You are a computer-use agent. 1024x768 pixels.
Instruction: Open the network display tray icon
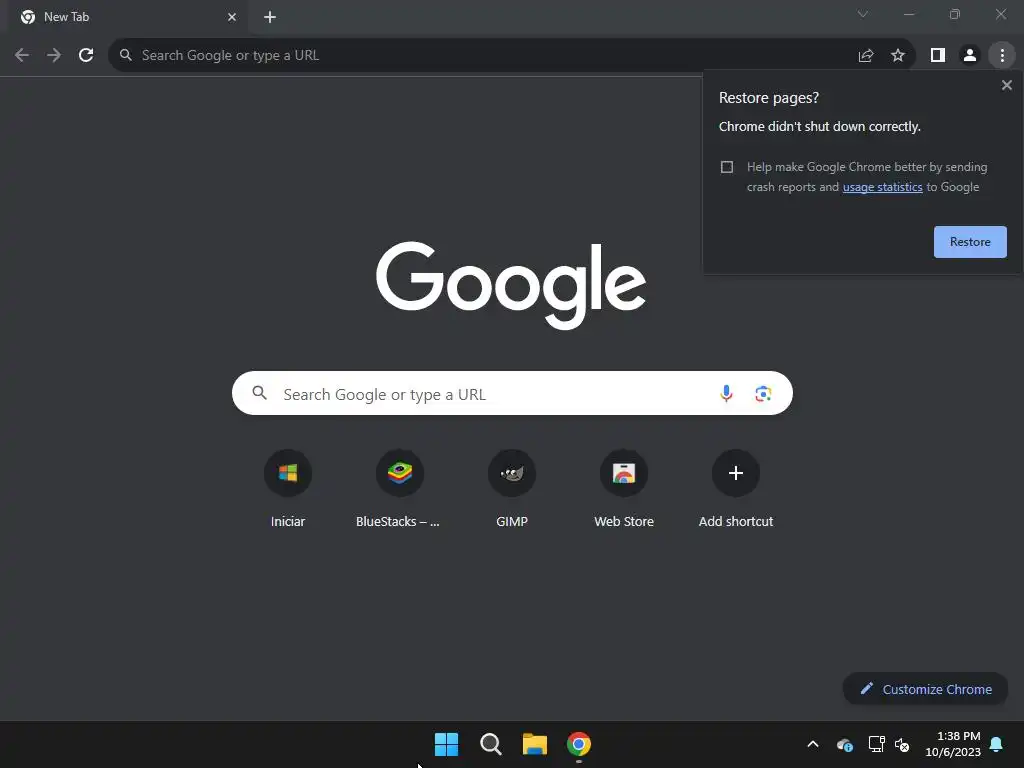coord(876,744)
